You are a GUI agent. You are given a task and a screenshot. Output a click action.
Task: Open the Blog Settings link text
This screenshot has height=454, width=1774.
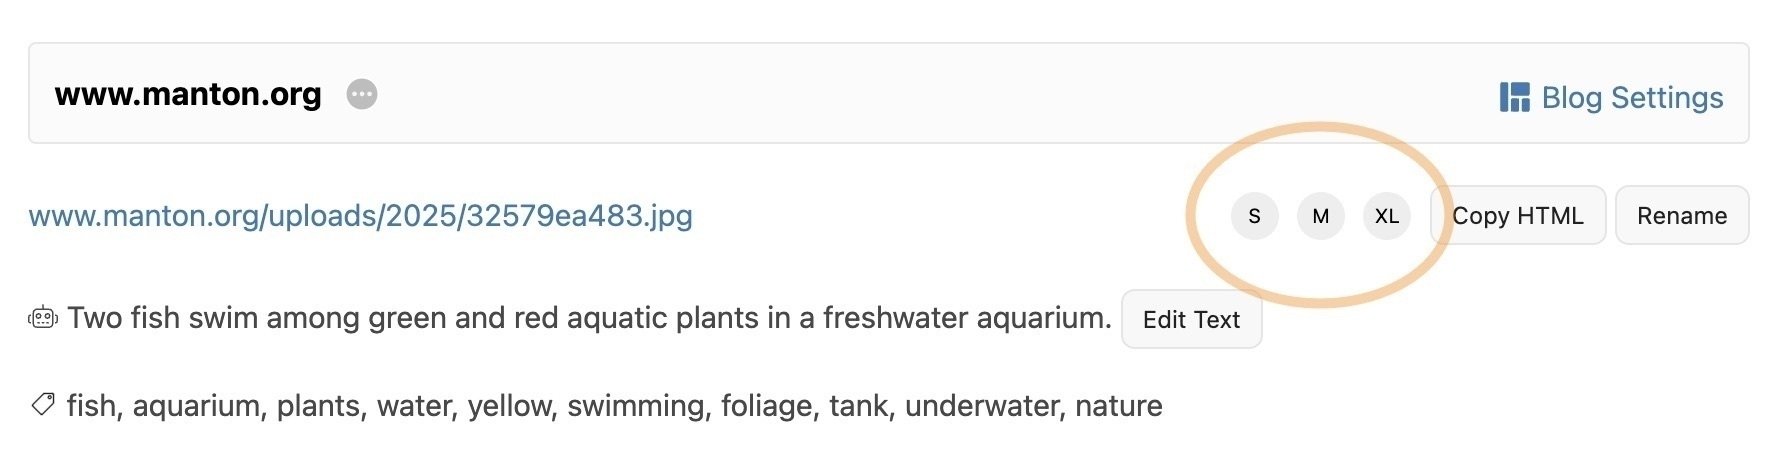pos(1632,97)
